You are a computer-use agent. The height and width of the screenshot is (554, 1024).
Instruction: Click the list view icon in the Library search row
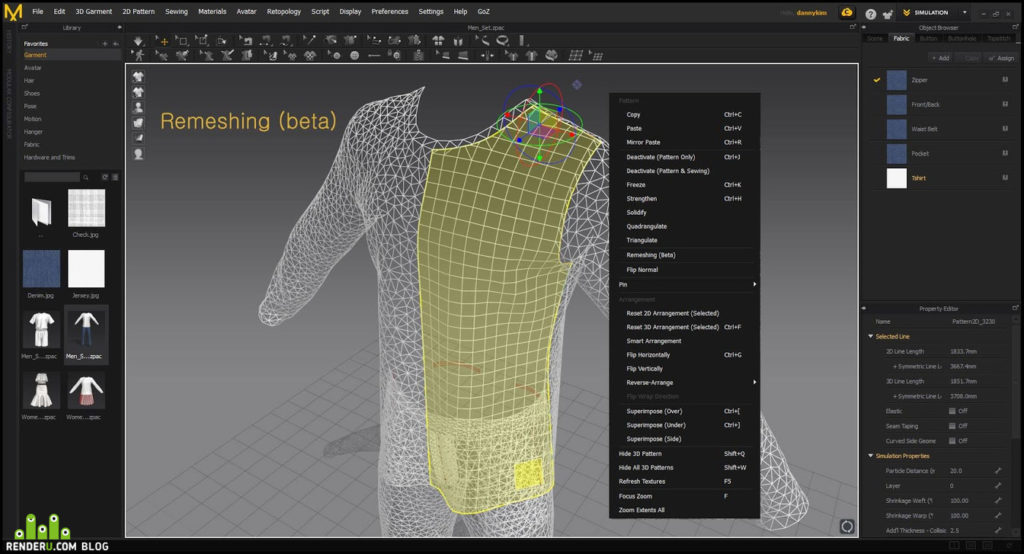tap(115, 177)
